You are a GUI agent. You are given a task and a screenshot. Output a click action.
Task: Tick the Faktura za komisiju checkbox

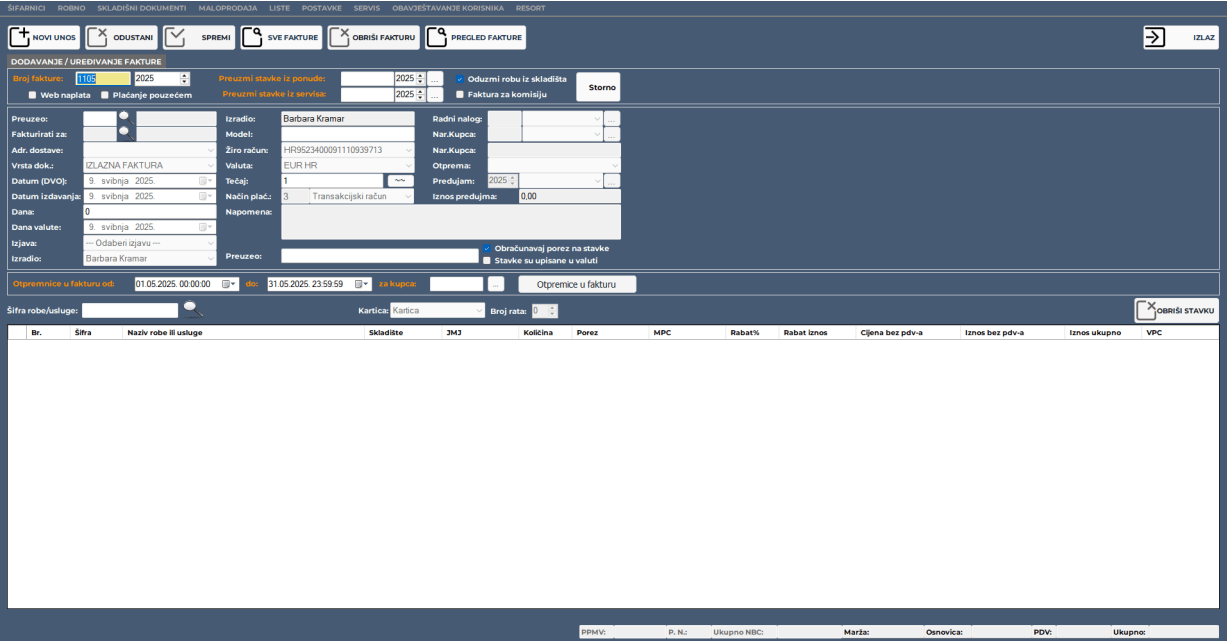coord(460,95)
